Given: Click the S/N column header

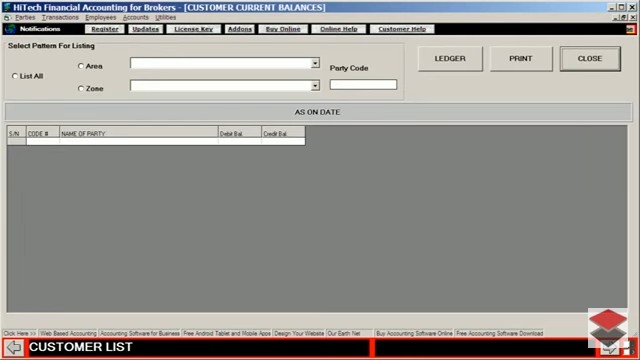Looking at the screenshot, I should click(x=16, y=133).
